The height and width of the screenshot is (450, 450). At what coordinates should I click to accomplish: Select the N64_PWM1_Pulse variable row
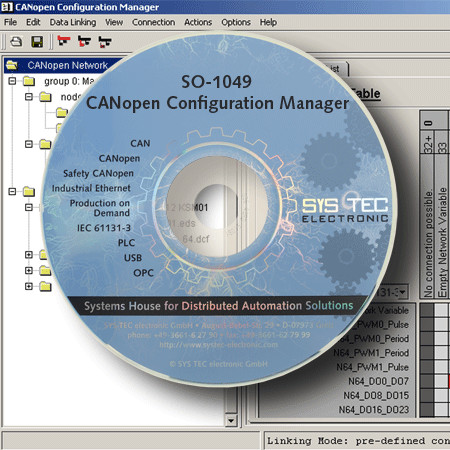tap(372, 367)
